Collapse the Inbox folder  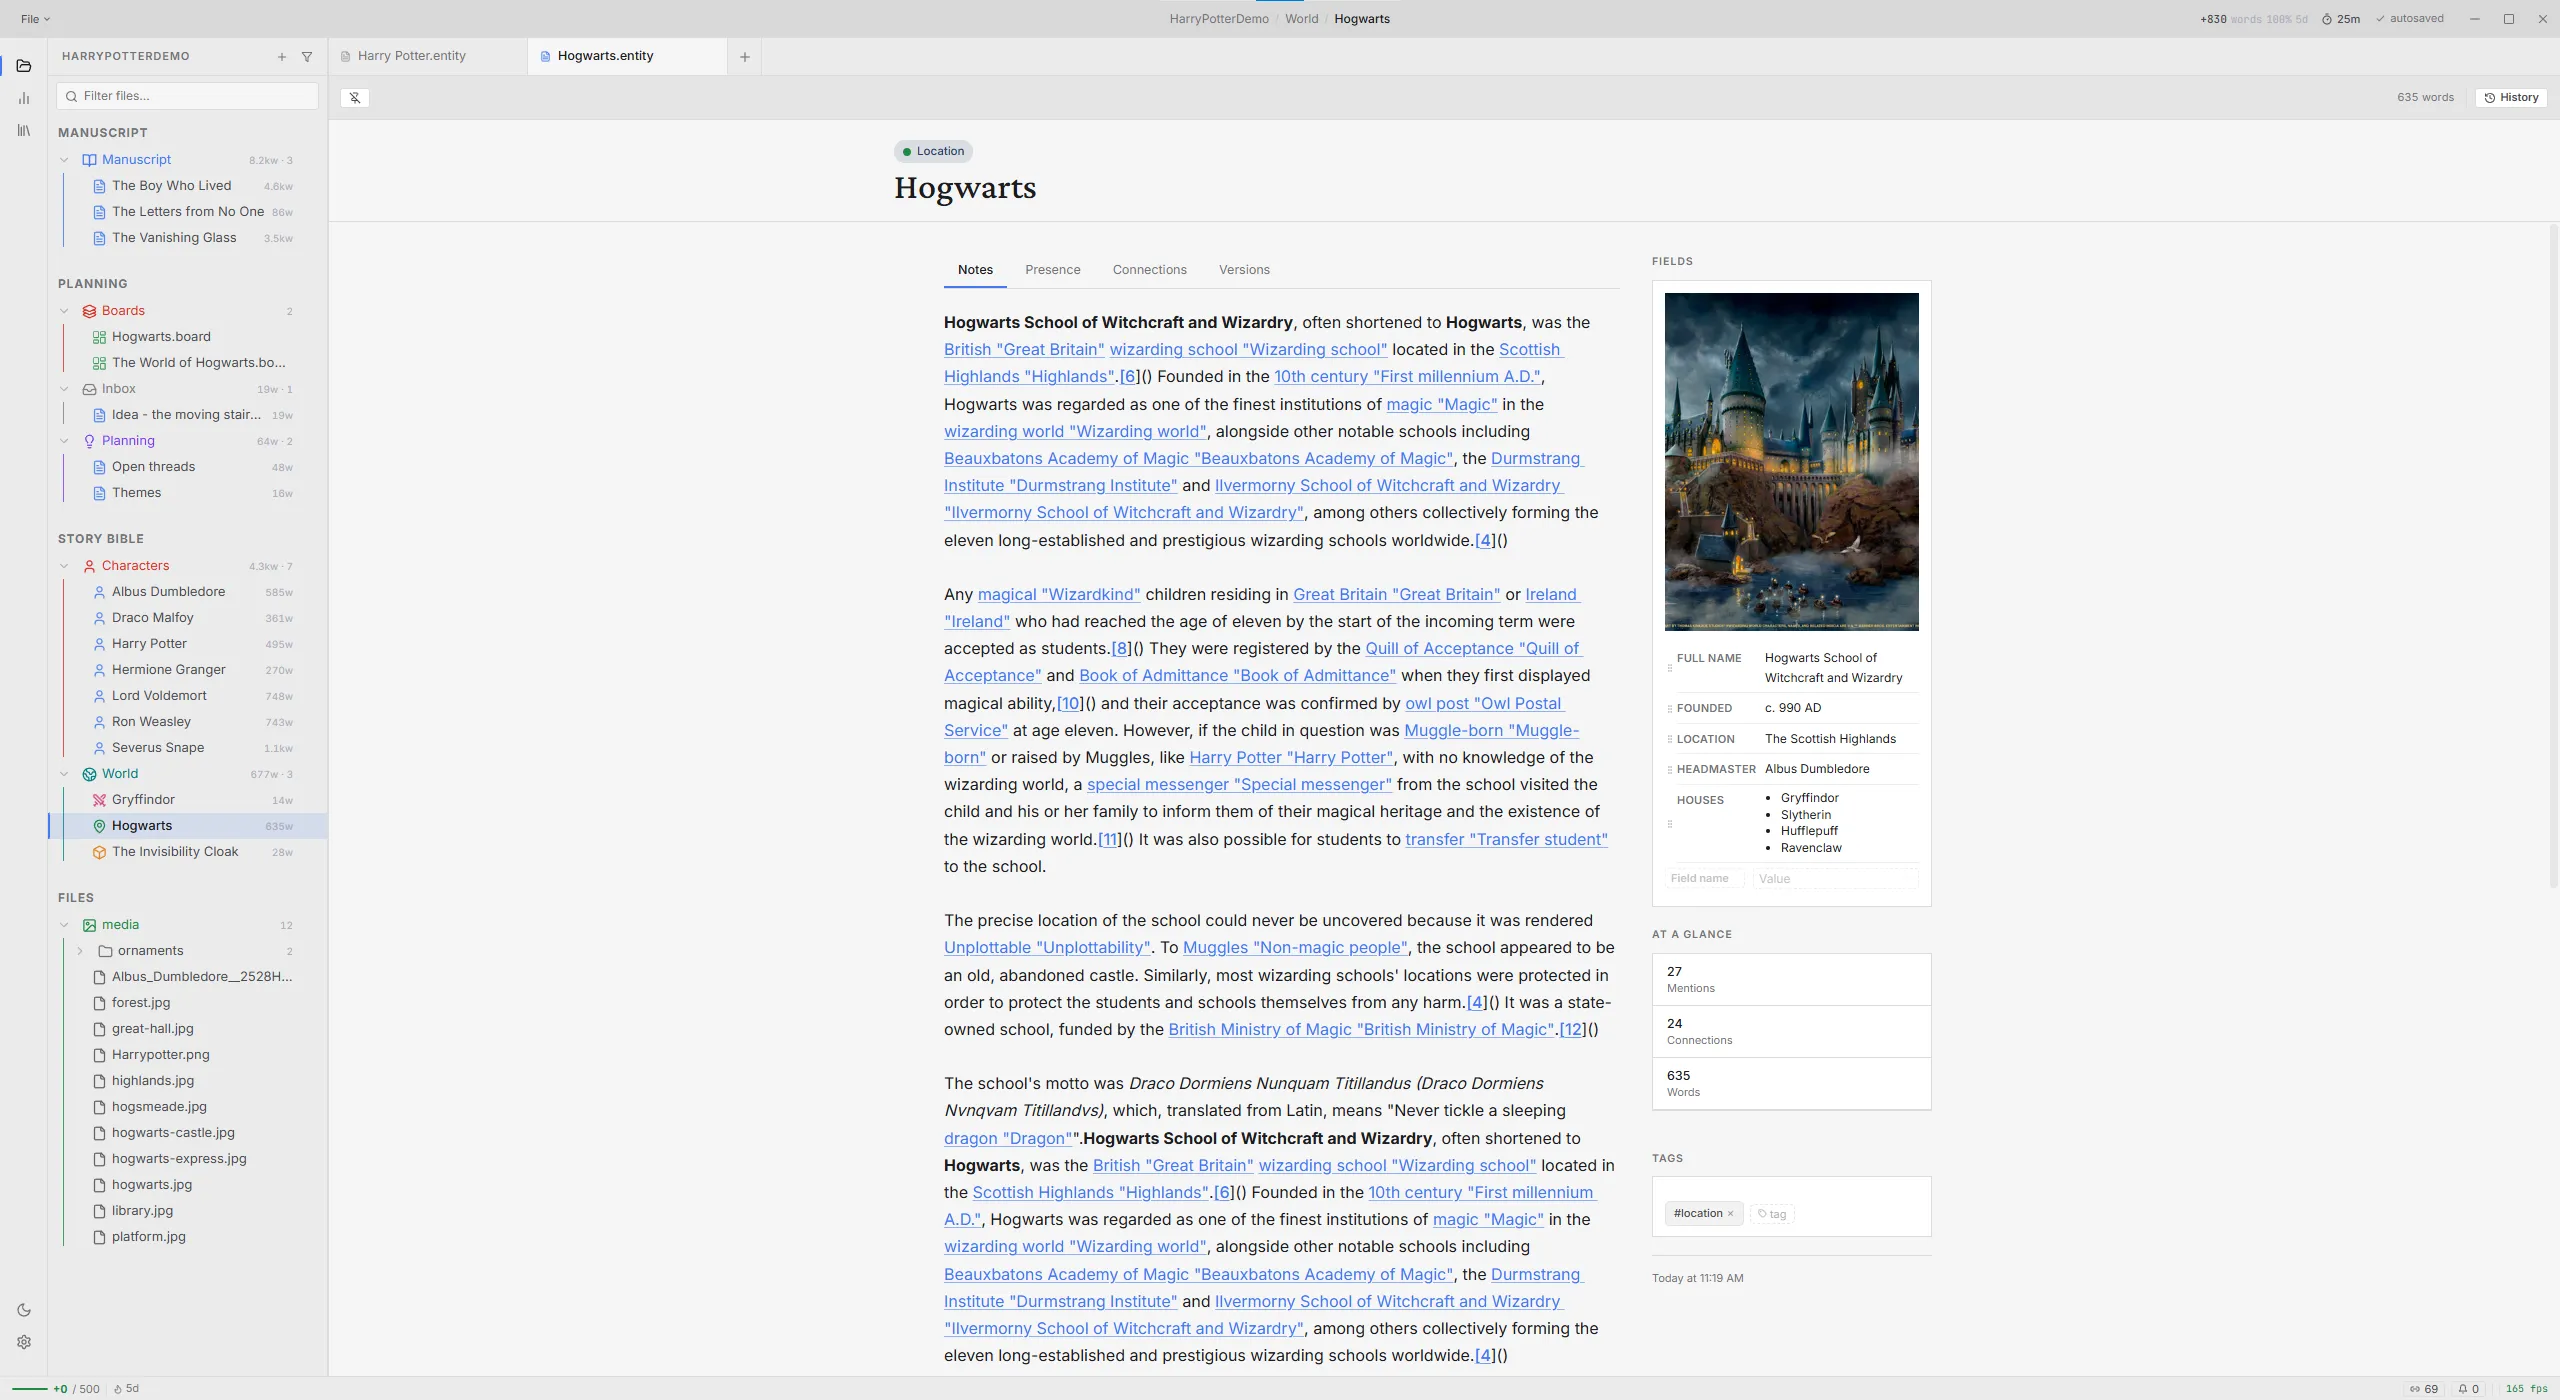(65, 389)
